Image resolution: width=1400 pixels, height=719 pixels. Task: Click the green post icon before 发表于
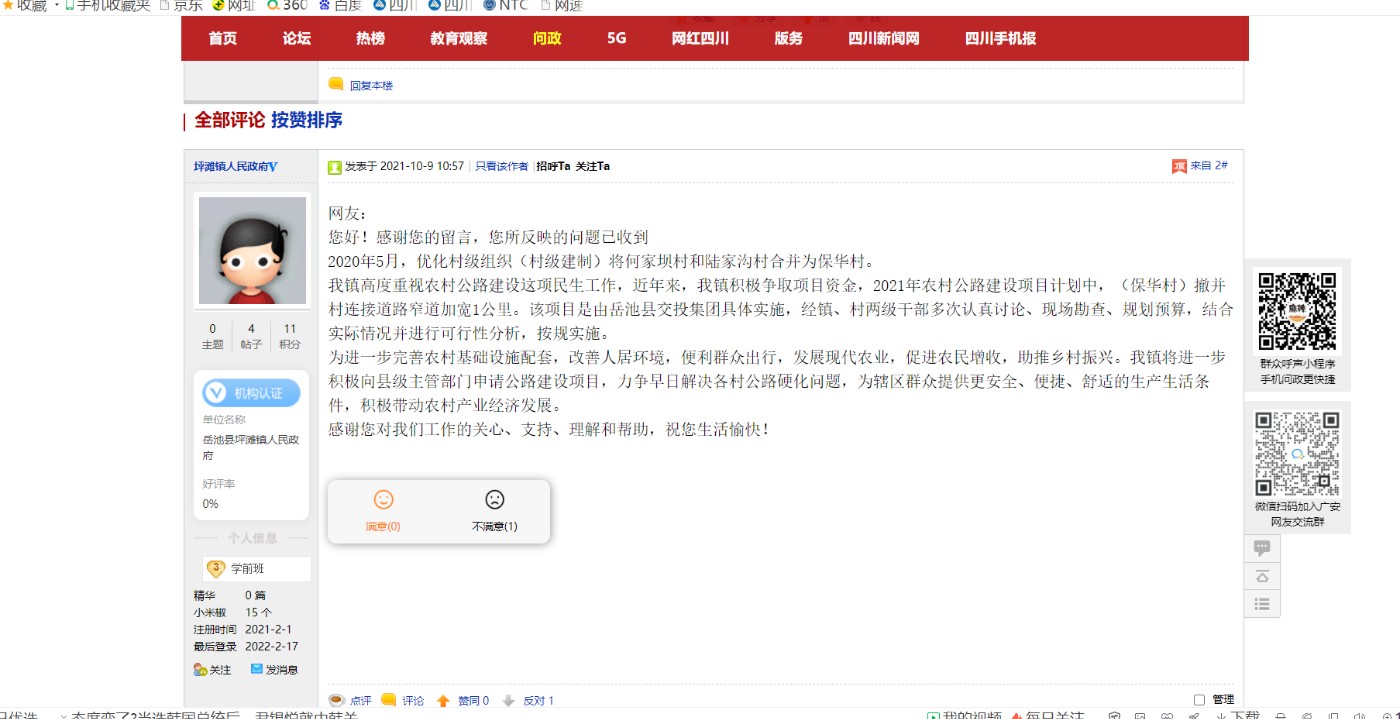click(335, 167)
